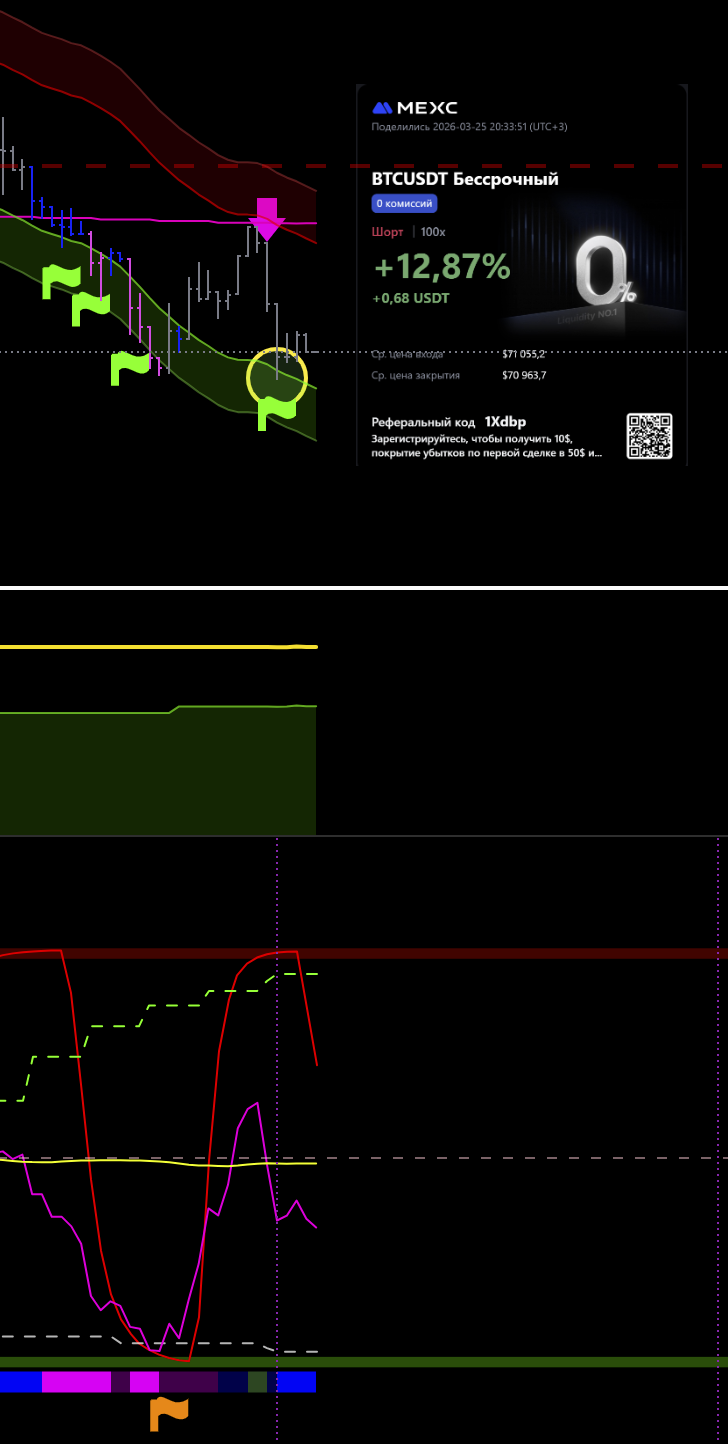Click the "0 комиссий" blue badge
Viewport: 728px width, 1444px height.
(x=404, y=204)
